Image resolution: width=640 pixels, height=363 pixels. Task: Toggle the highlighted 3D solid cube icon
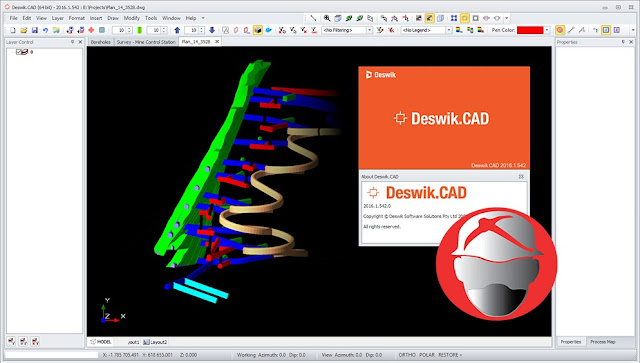[258, 30]
